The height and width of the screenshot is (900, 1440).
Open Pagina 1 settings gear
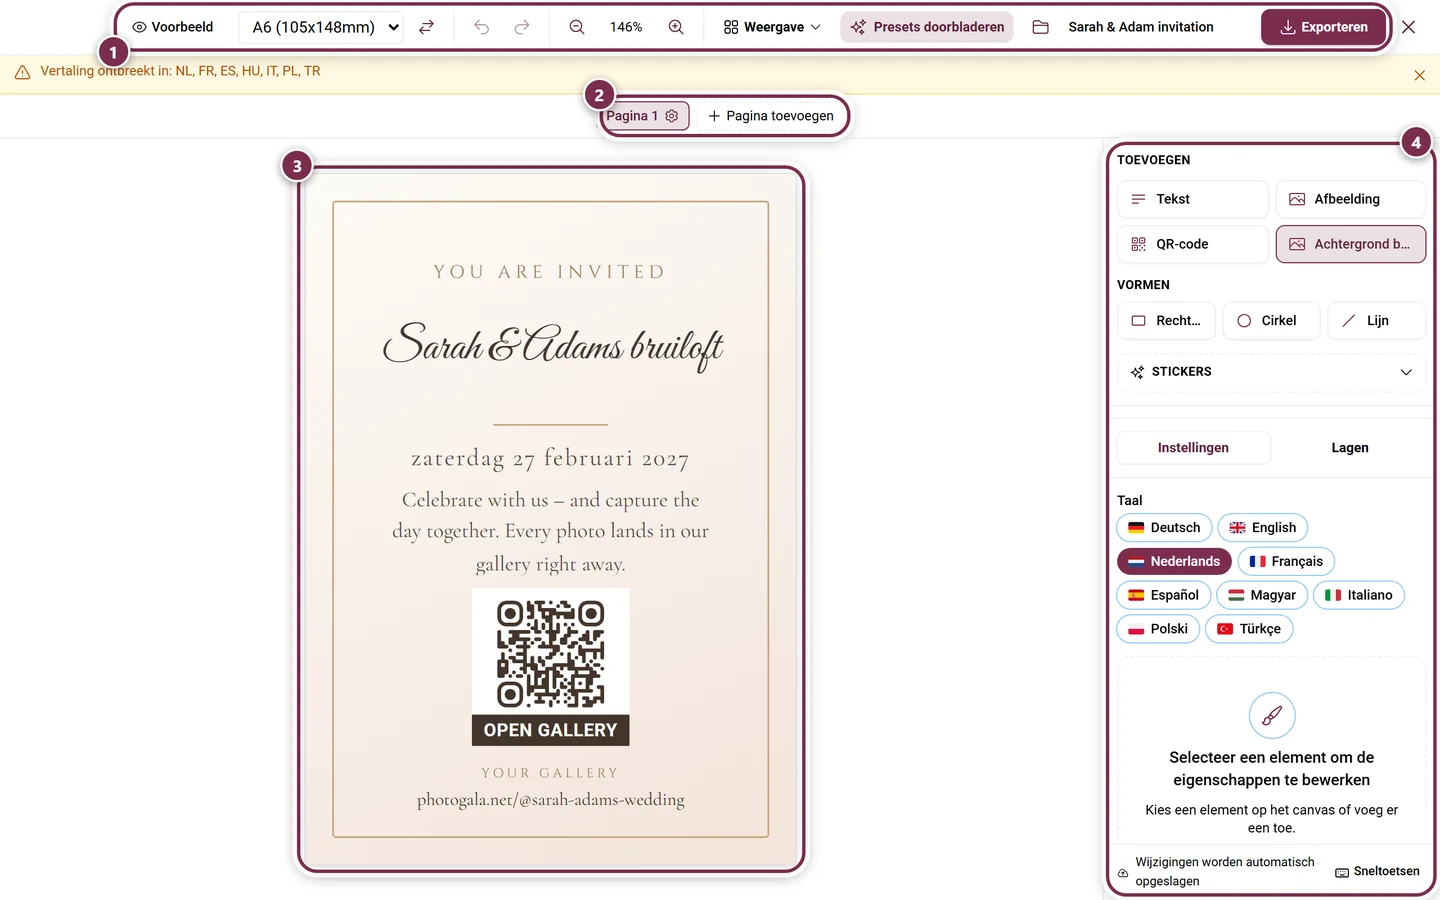pos(672,116)
